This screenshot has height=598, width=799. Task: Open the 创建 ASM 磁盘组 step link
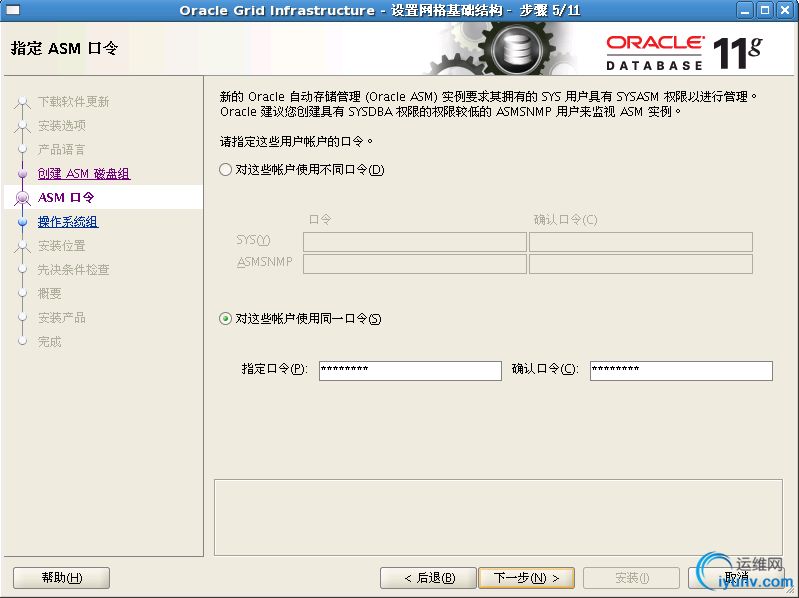[x=84, y=174]
